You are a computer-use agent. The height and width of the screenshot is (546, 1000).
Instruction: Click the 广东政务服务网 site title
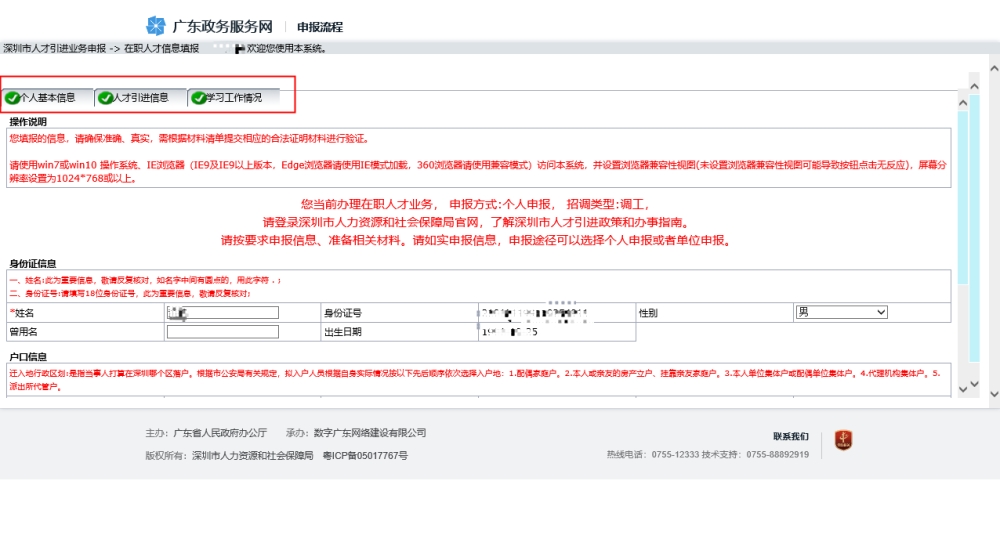click(x=223, y=26)
